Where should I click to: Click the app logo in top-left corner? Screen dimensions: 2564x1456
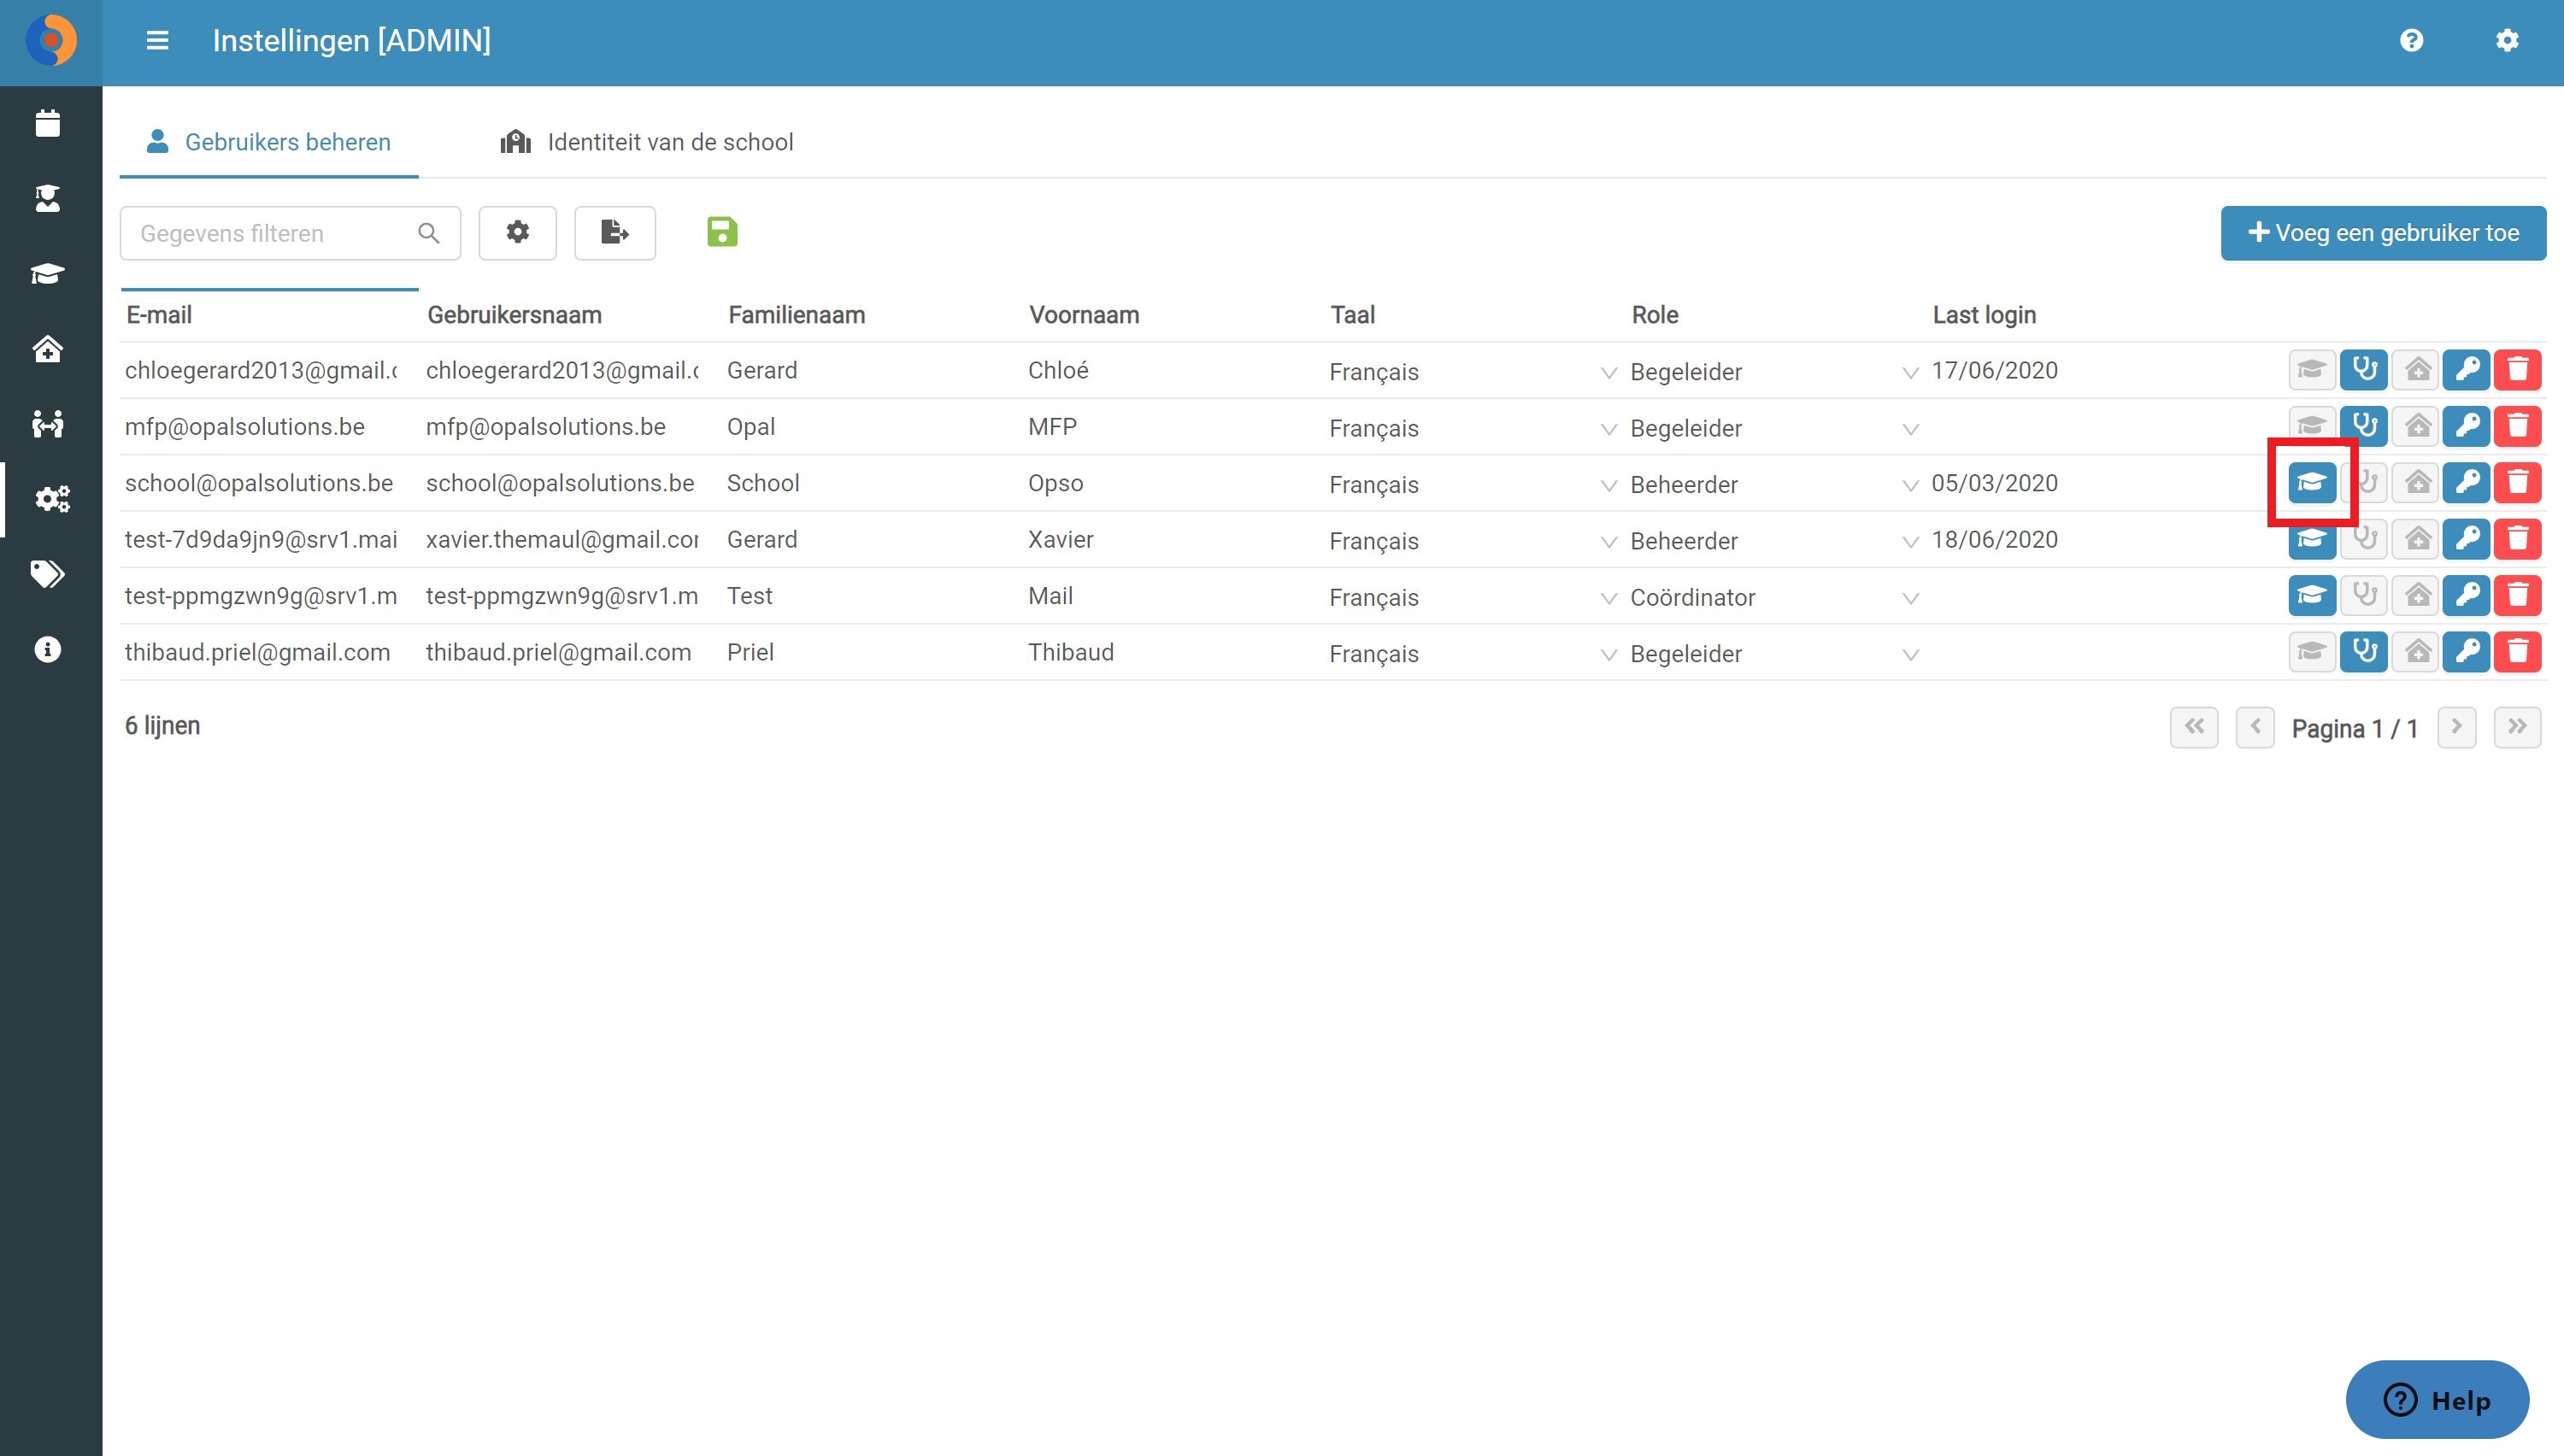coord(51,41)
